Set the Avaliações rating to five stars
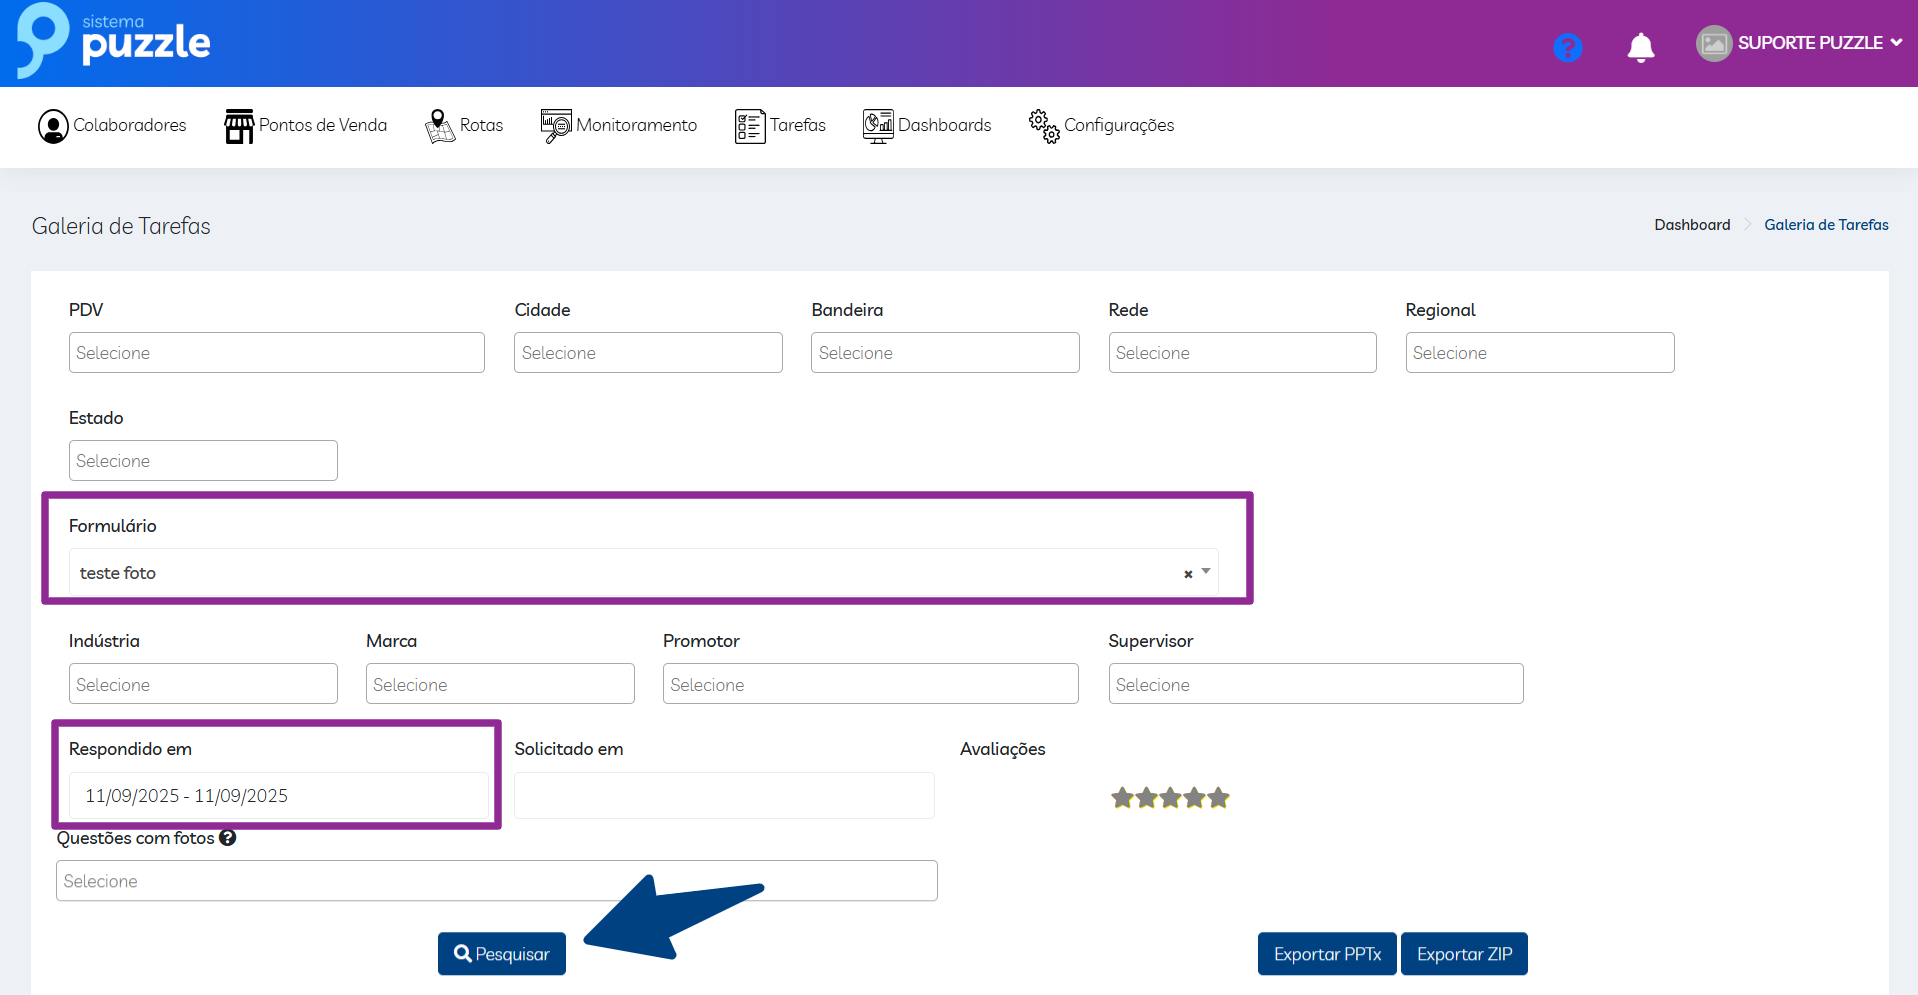This screenshot has width=1918, height=995. coord(1218,798)
